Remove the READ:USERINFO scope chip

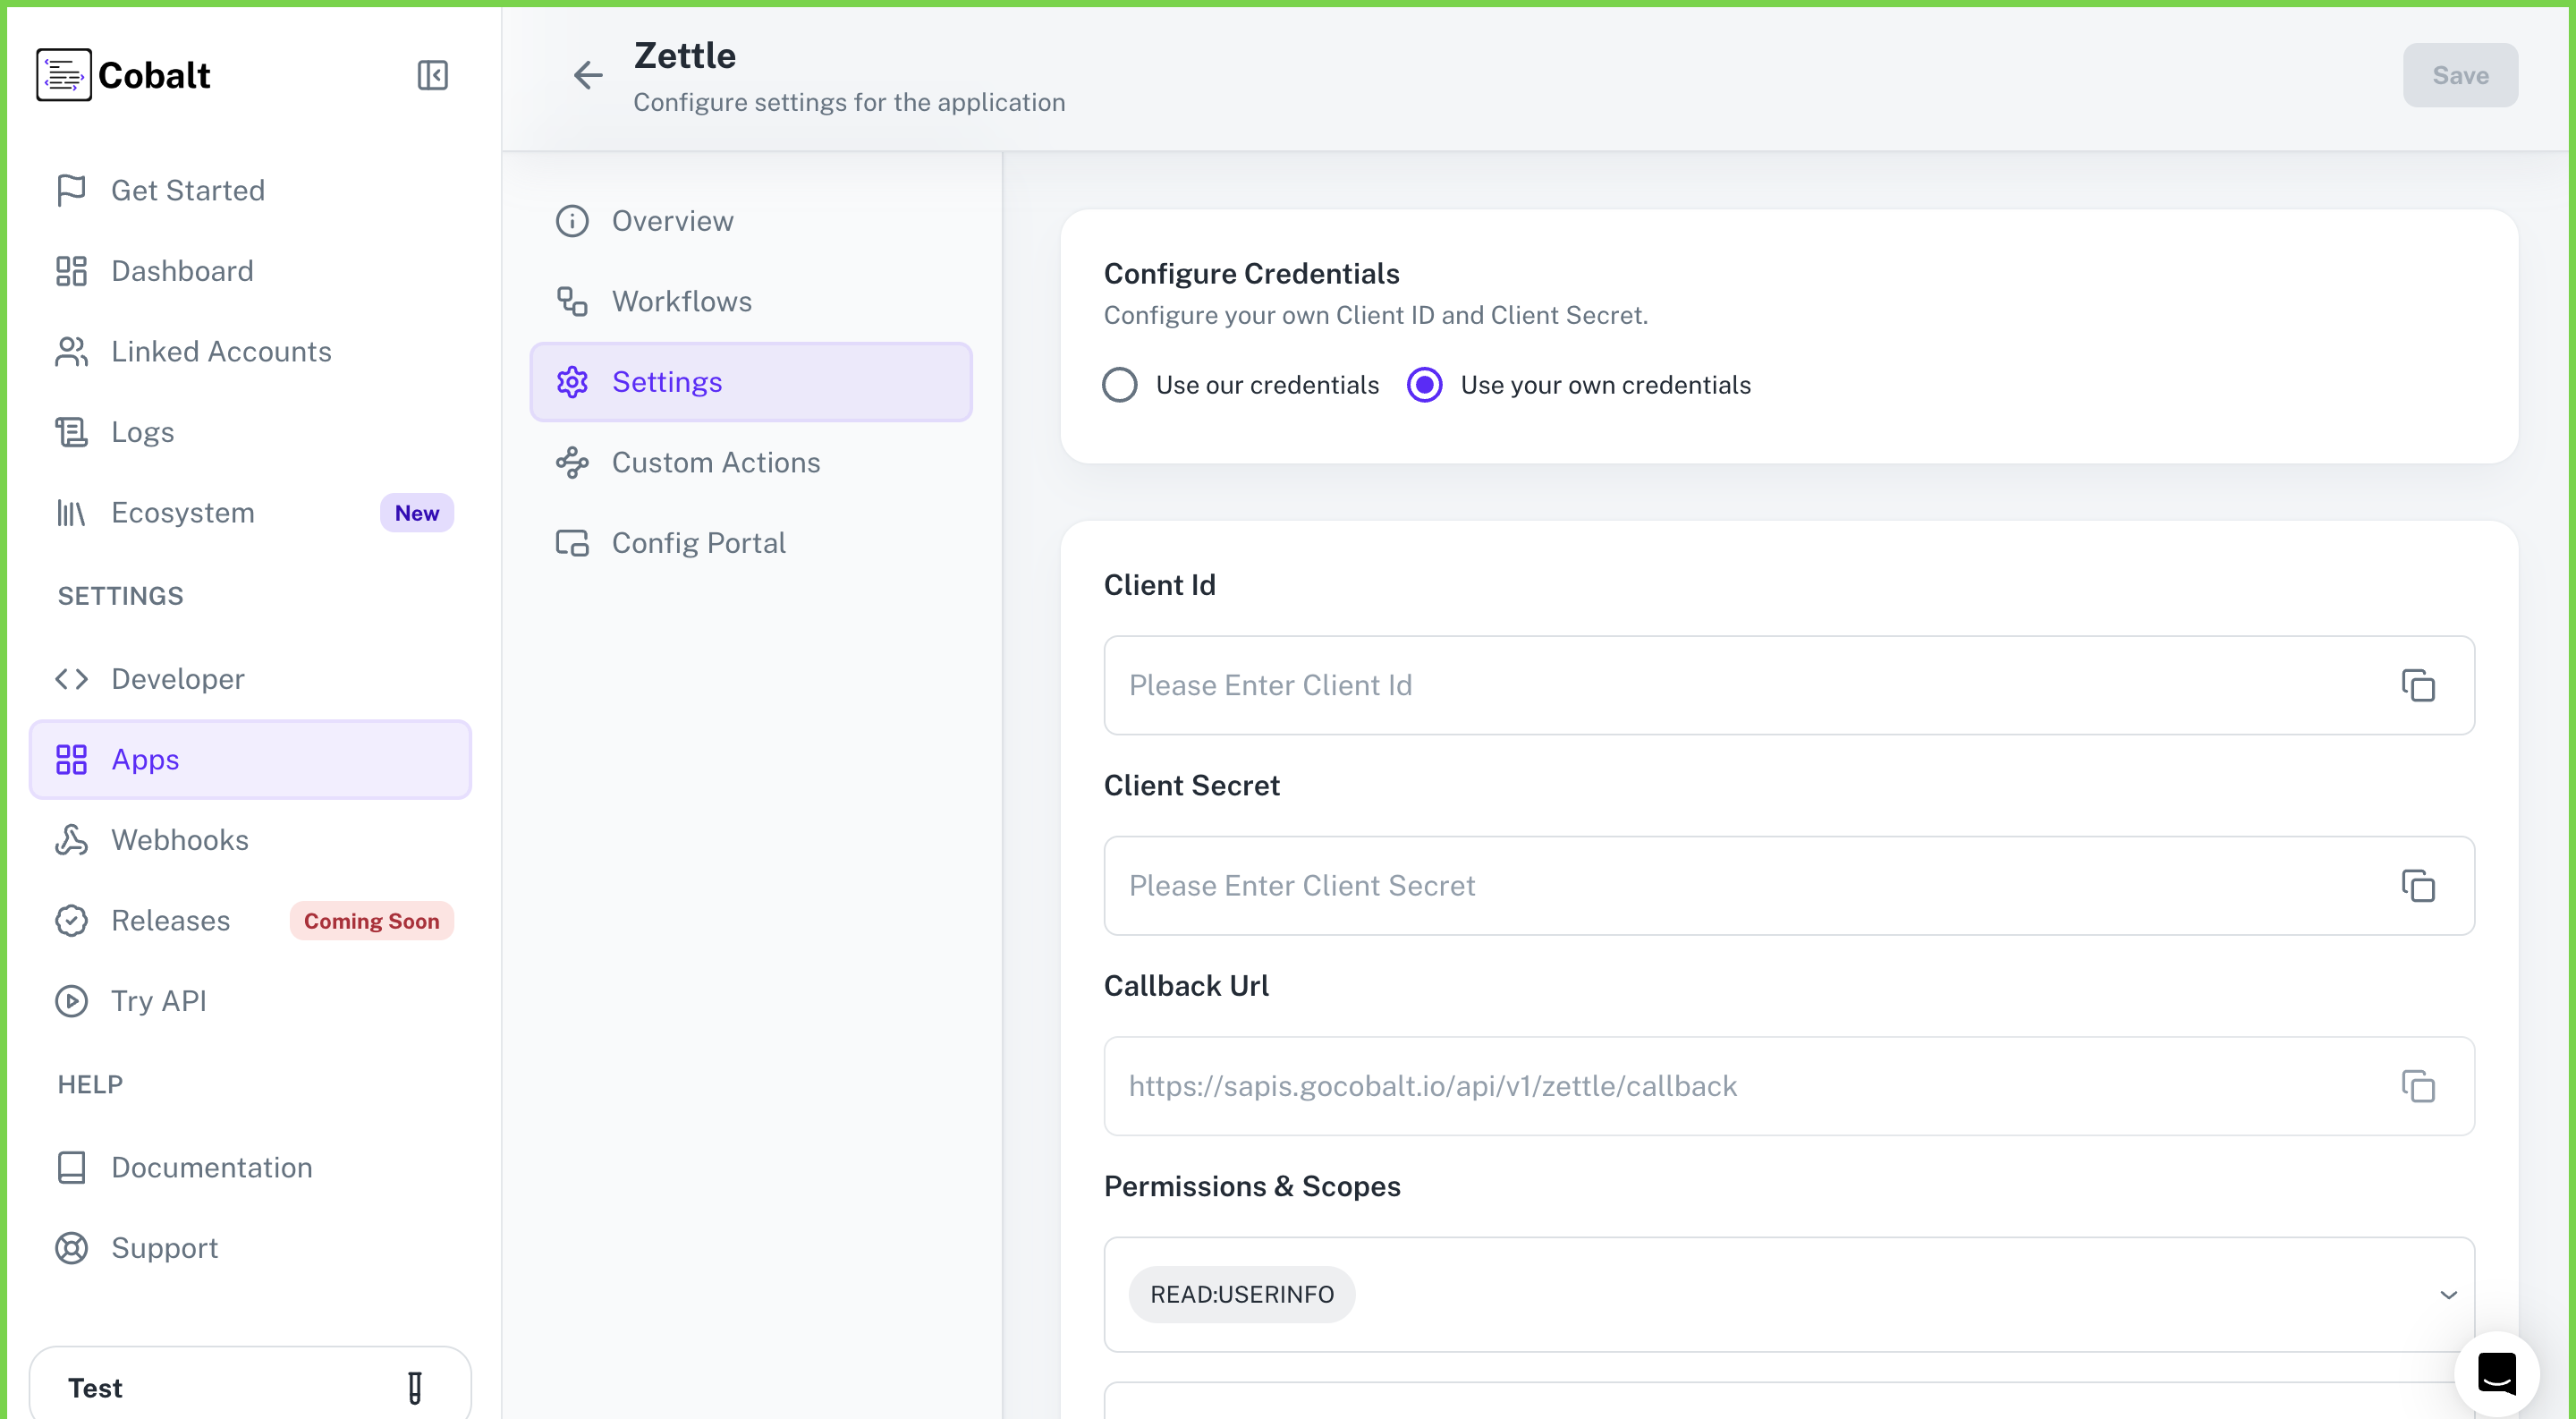tap(1242, 1294)
